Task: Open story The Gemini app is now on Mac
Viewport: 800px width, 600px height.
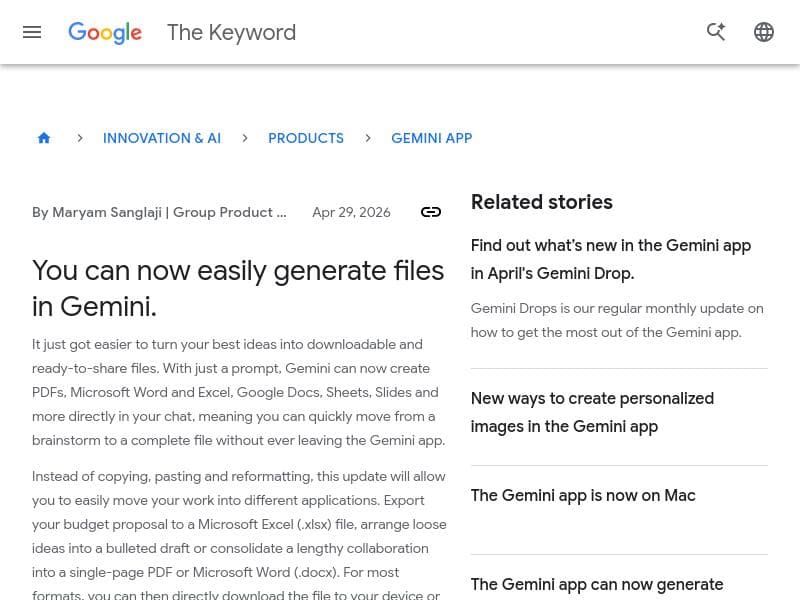Action: pyautogui.click(x=583, y=495)
